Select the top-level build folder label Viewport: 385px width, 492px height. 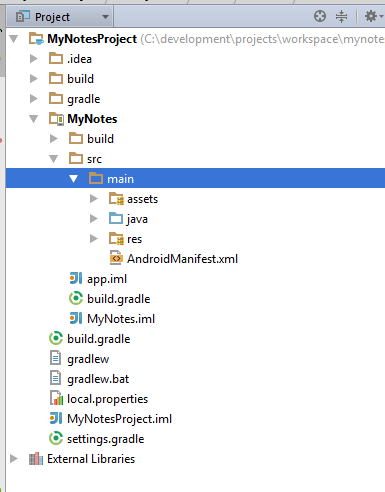[x=80, y=79]
